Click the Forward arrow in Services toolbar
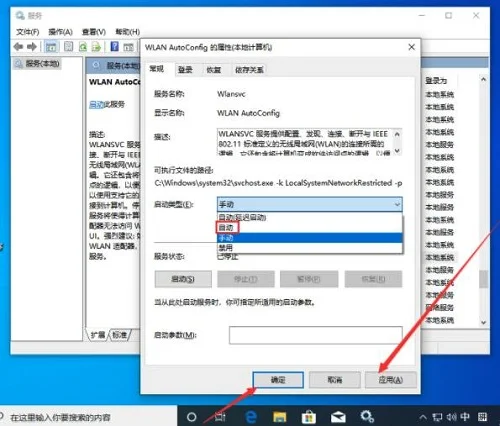 [x=32, y=47]
